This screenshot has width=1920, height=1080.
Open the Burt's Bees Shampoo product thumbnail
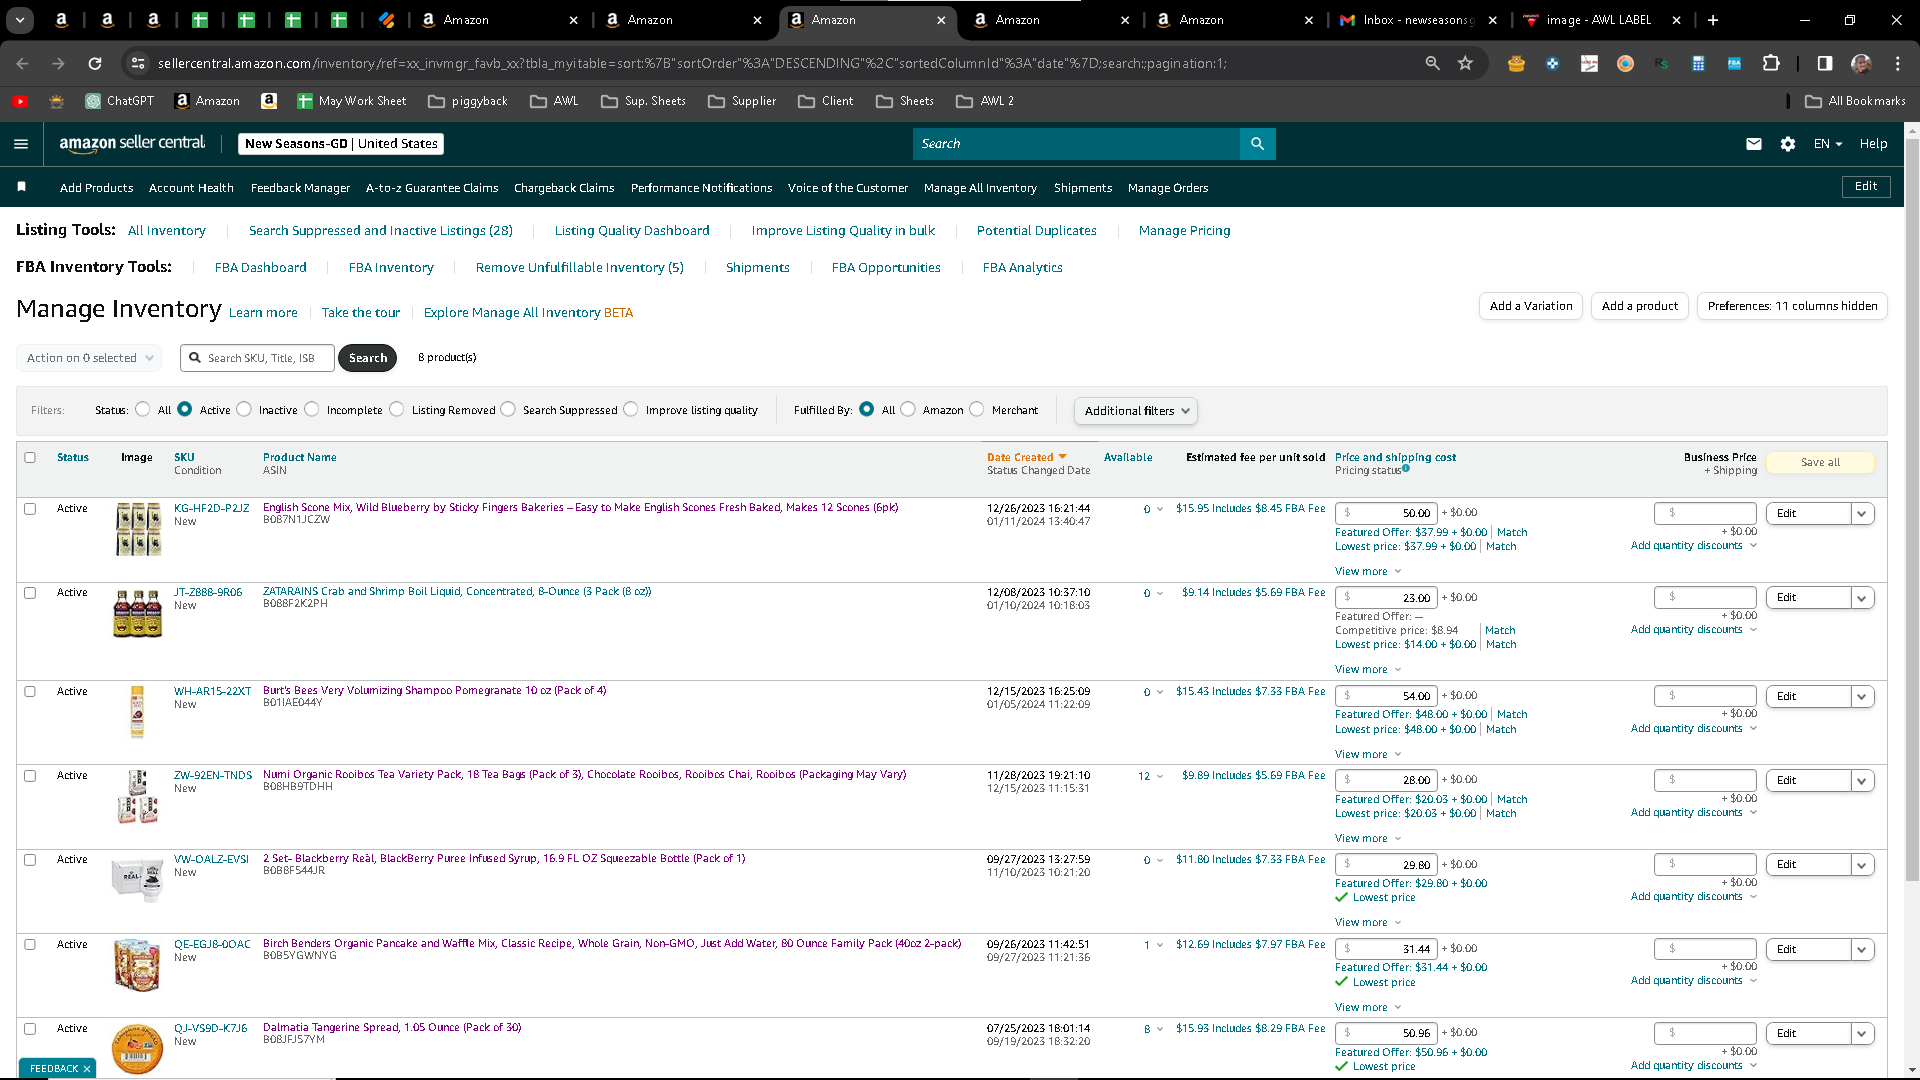click(x=137, y=711)
